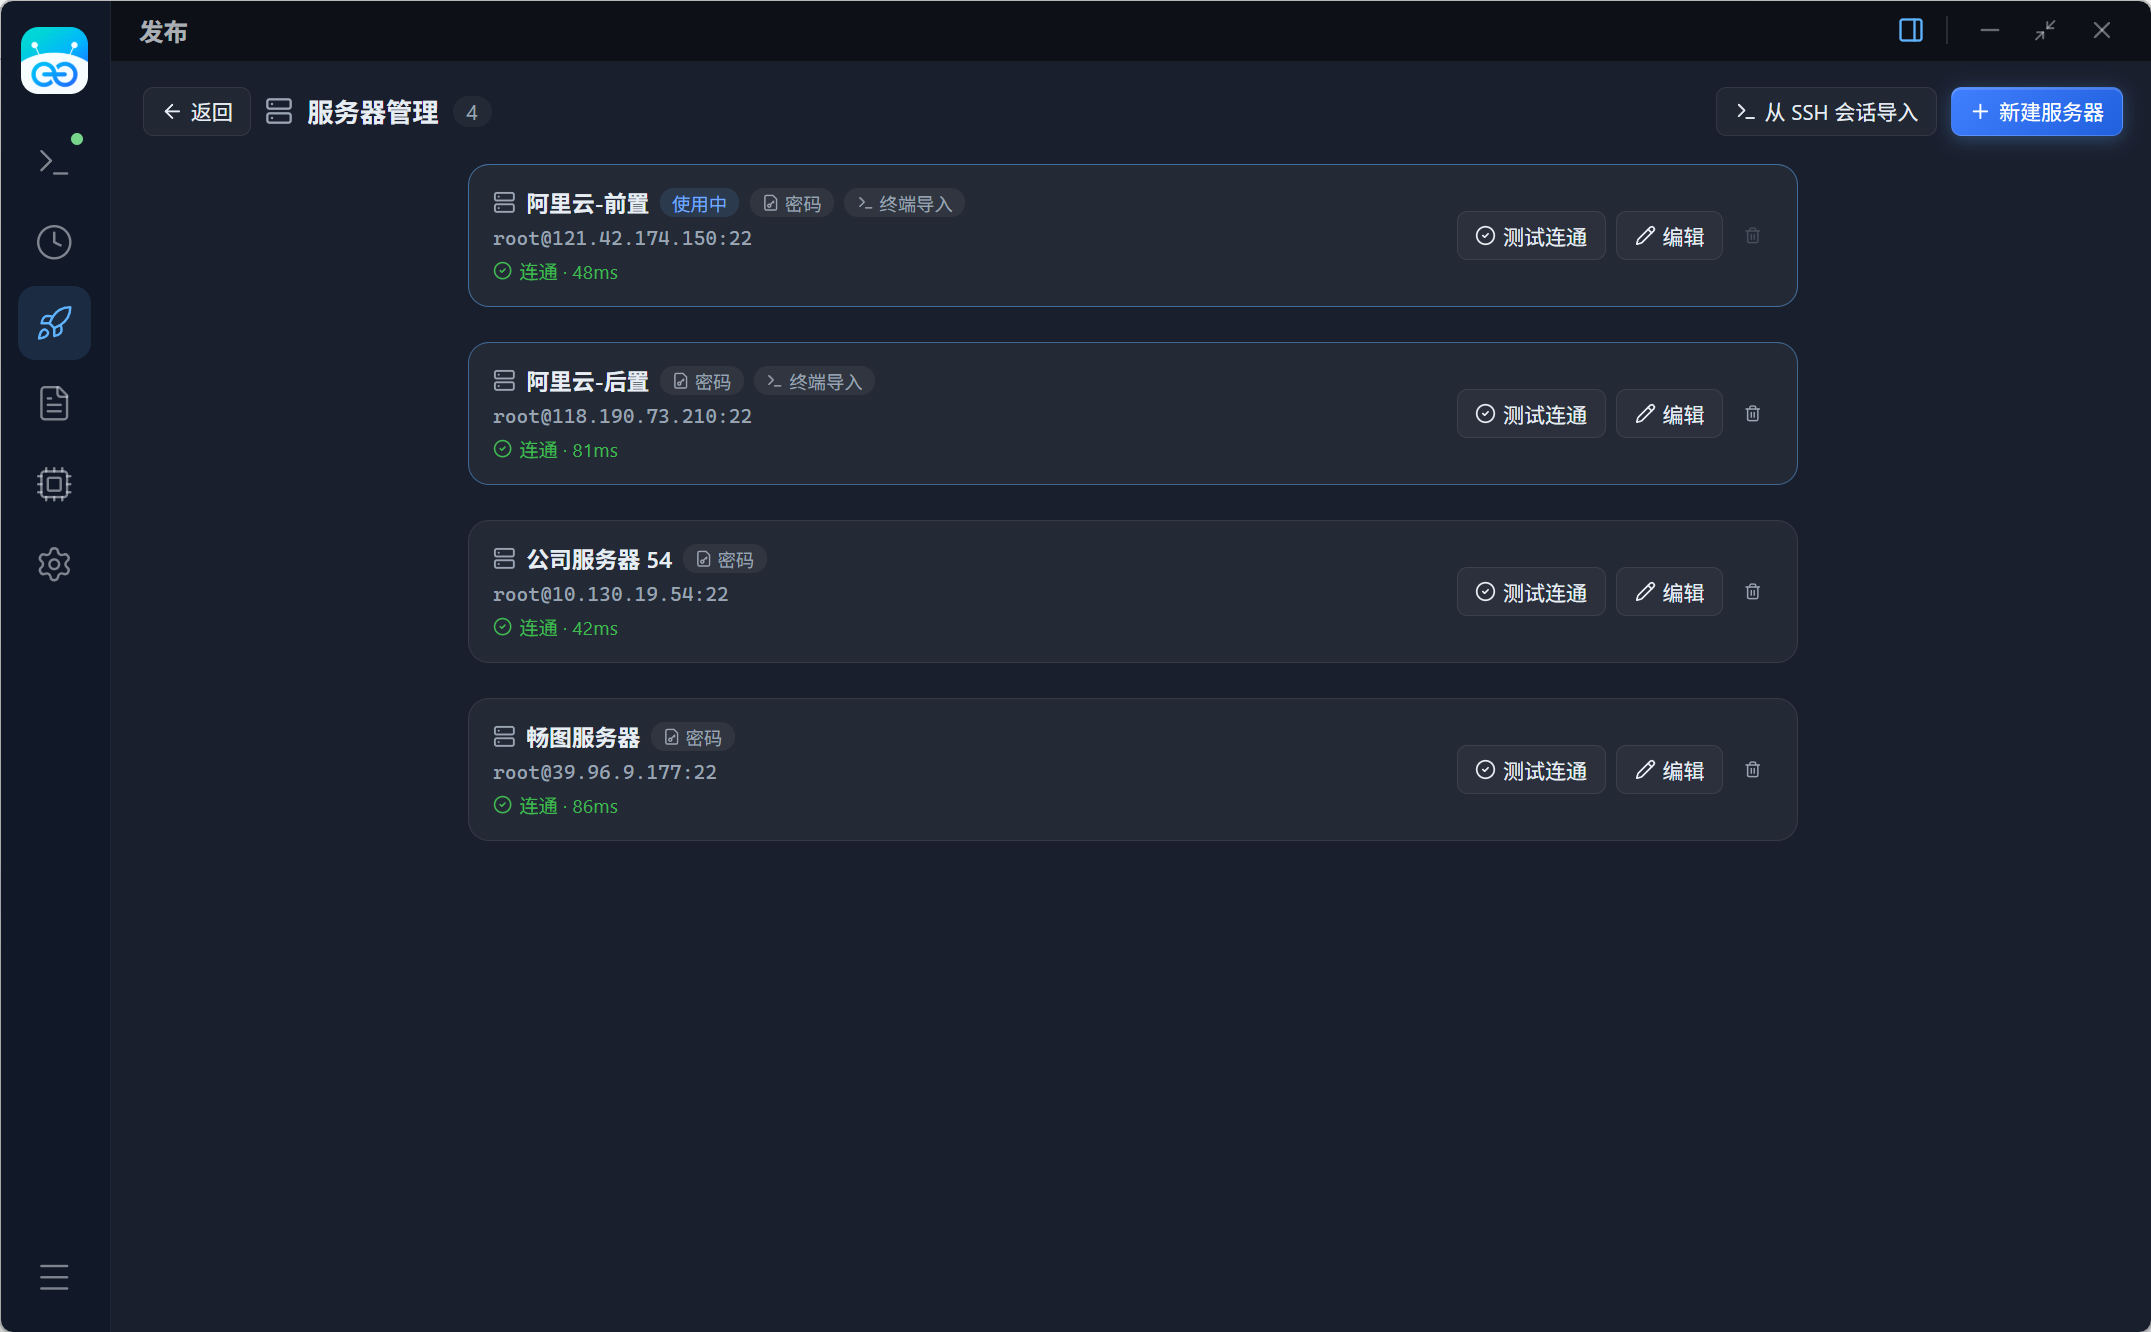Open the settings gear sidebar icon
The height and width of the screenshot is (1332, 2151).
click(54, 565)
